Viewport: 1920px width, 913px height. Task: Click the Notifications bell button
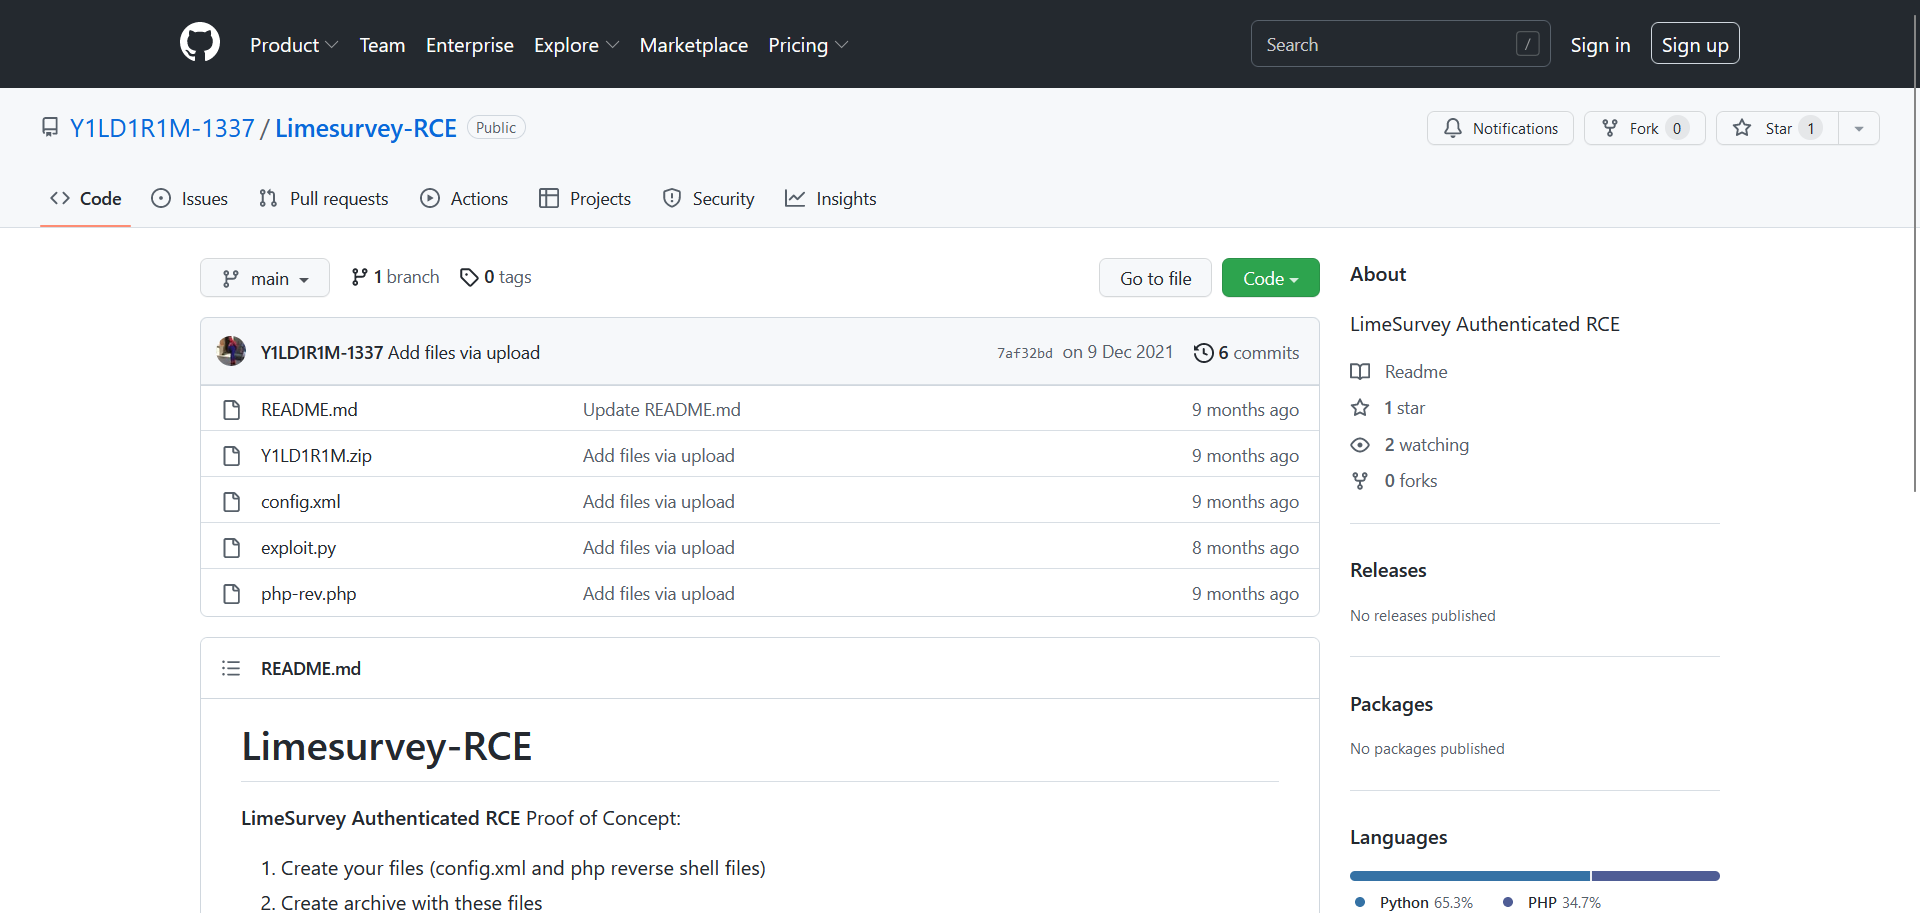tap(1499, 128)
